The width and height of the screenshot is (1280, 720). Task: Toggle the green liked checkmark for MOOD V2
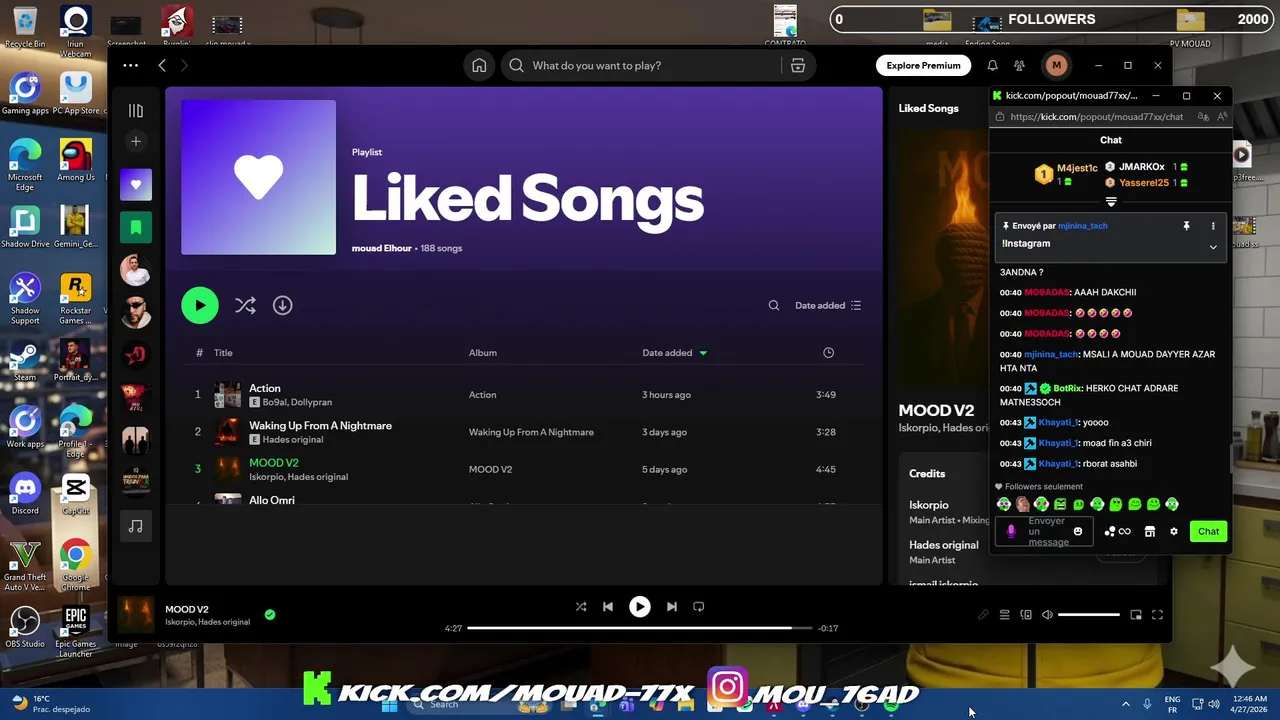click(x=270, y=615)
